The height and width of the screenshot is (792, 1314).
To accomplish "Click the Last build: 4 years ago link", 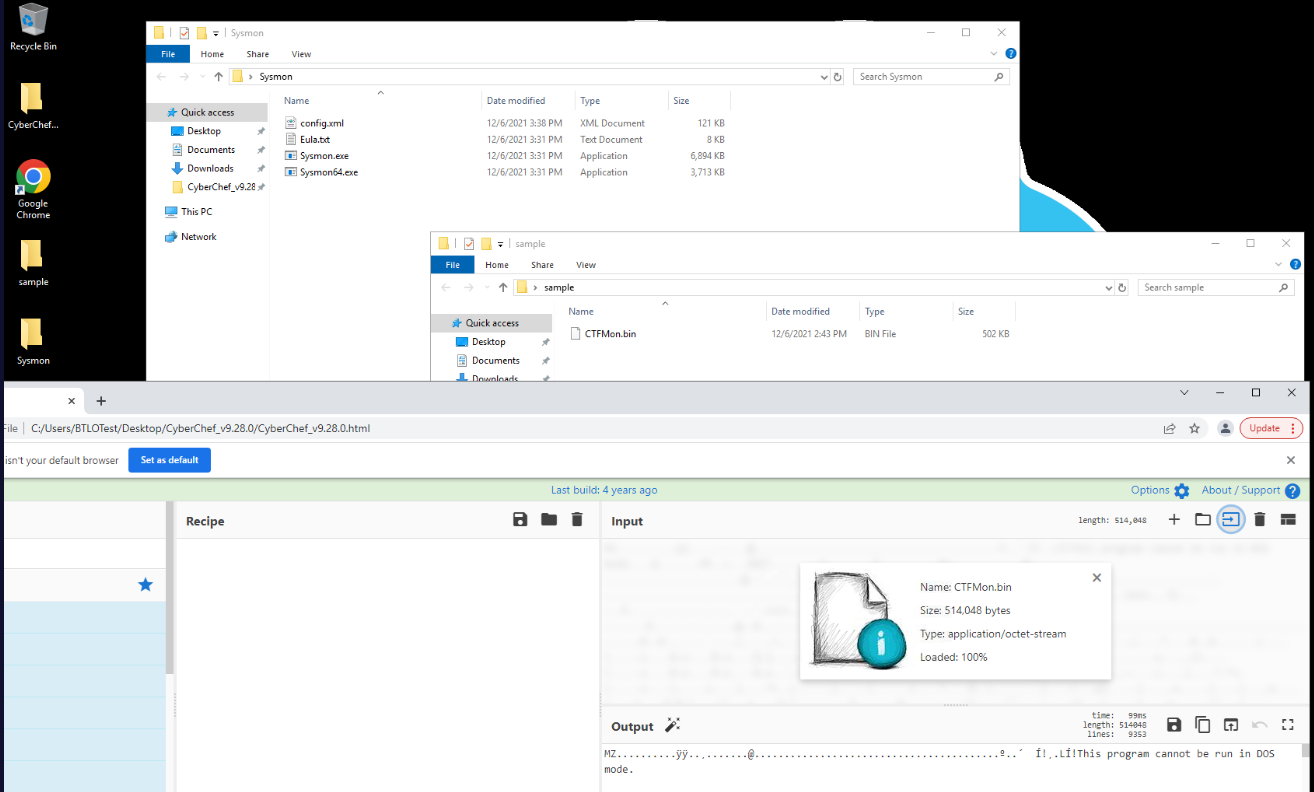I will coord(604,490).
